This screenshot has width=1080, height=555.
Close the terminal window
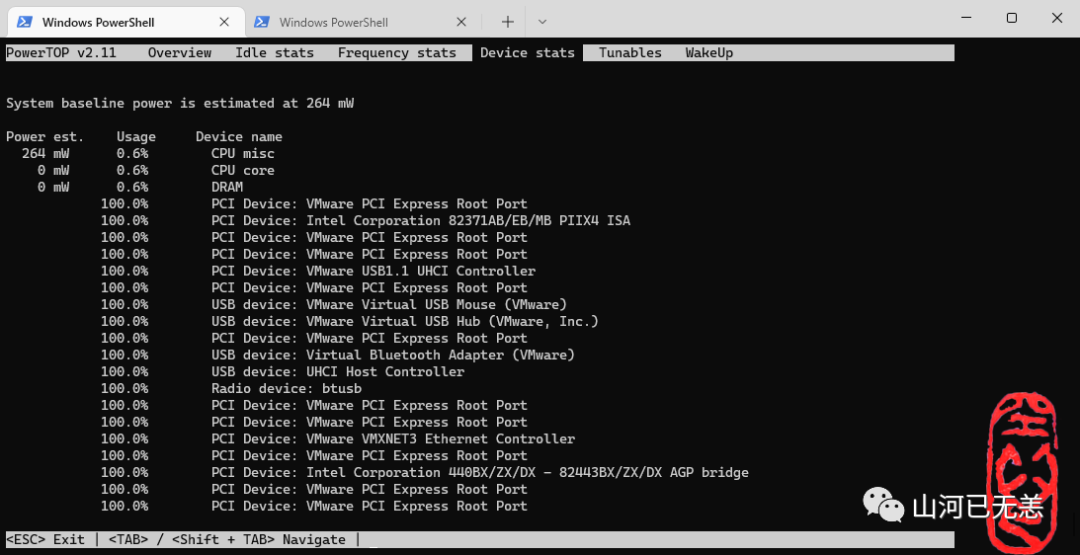coord(1057,19)
